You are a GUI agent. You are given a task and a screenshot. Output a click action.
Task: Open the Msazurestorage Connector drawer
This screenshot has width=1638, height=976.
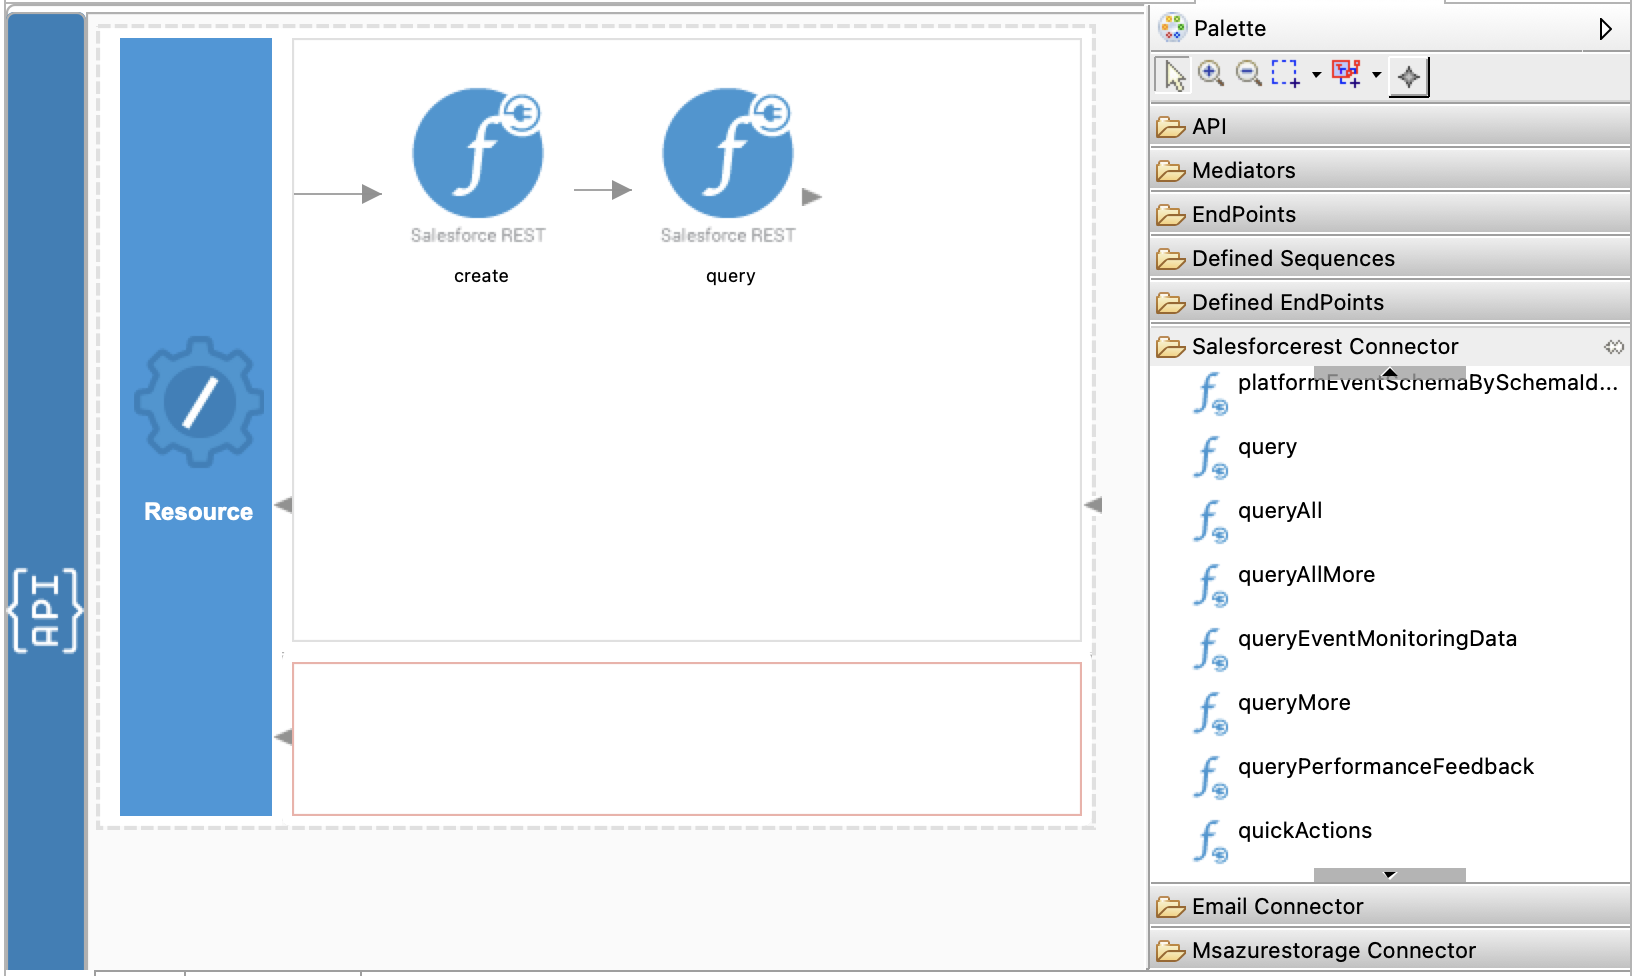1390,950
